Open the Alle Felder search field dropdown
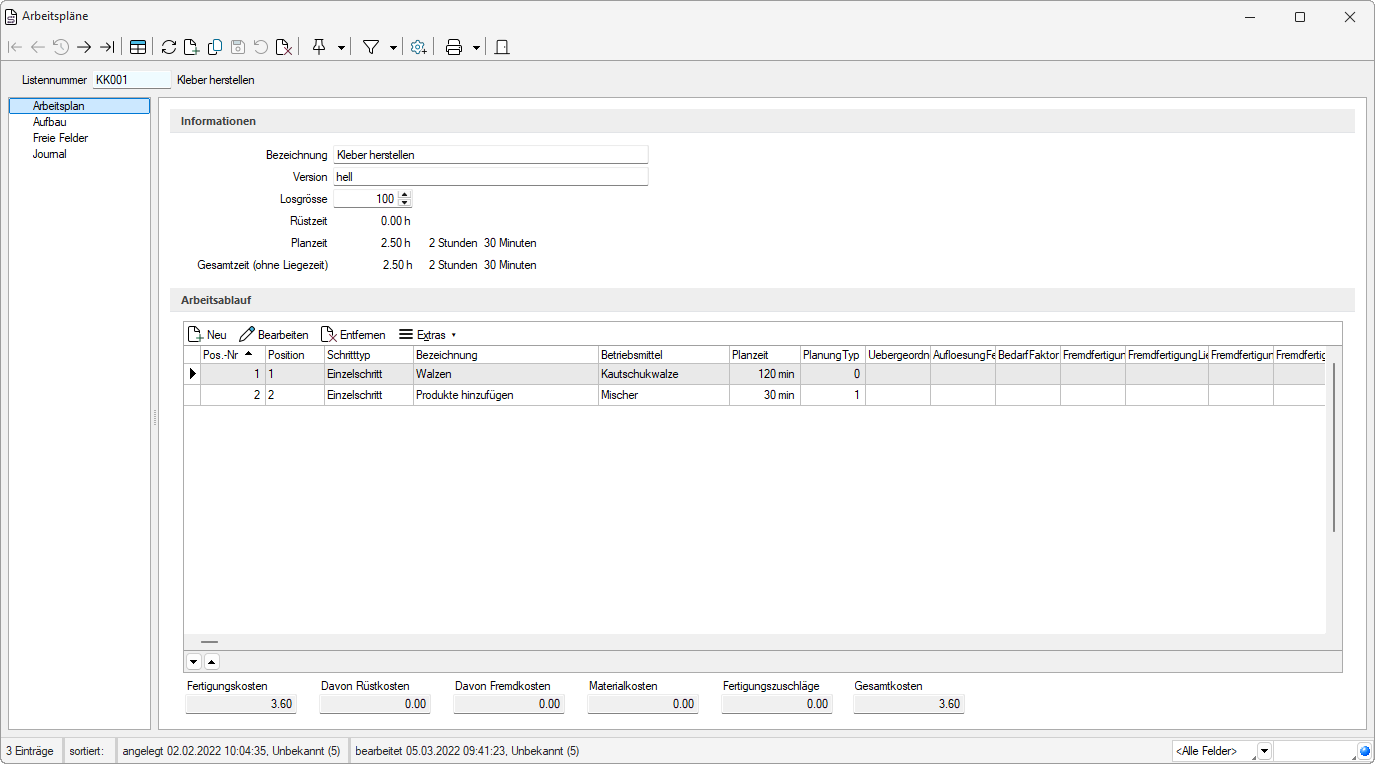This screenshot has width=1375, height=764. pyautogui.click(x=1264, y=751)
